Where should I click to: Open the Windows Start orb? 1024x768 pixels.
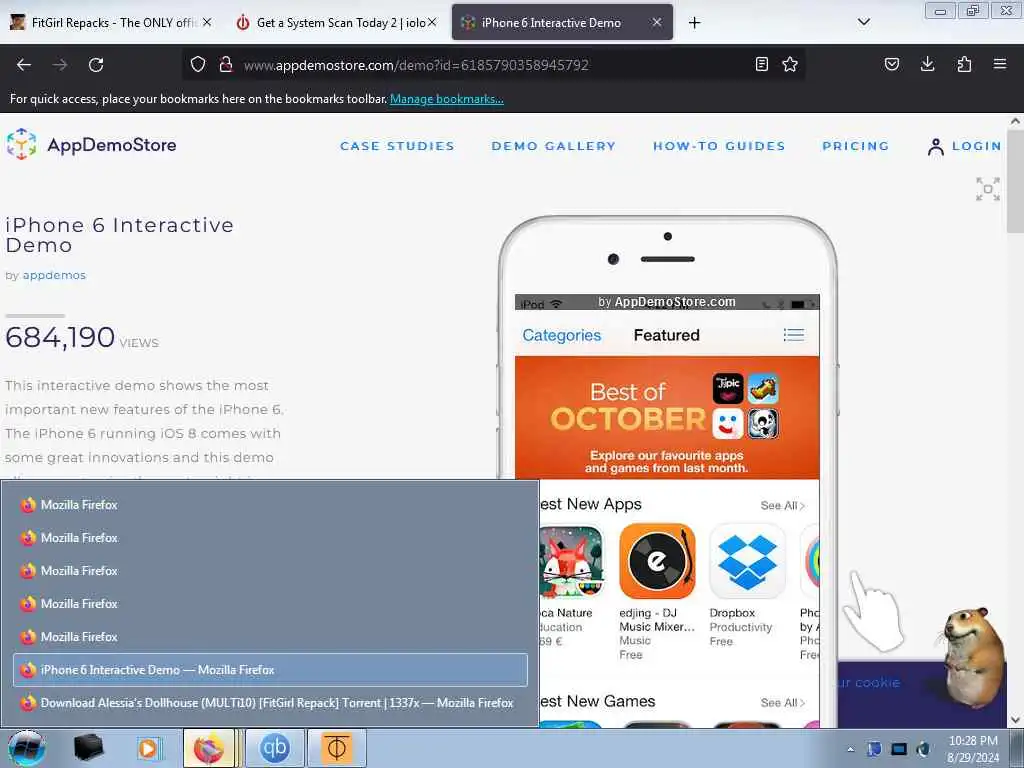tap(27, 748)
